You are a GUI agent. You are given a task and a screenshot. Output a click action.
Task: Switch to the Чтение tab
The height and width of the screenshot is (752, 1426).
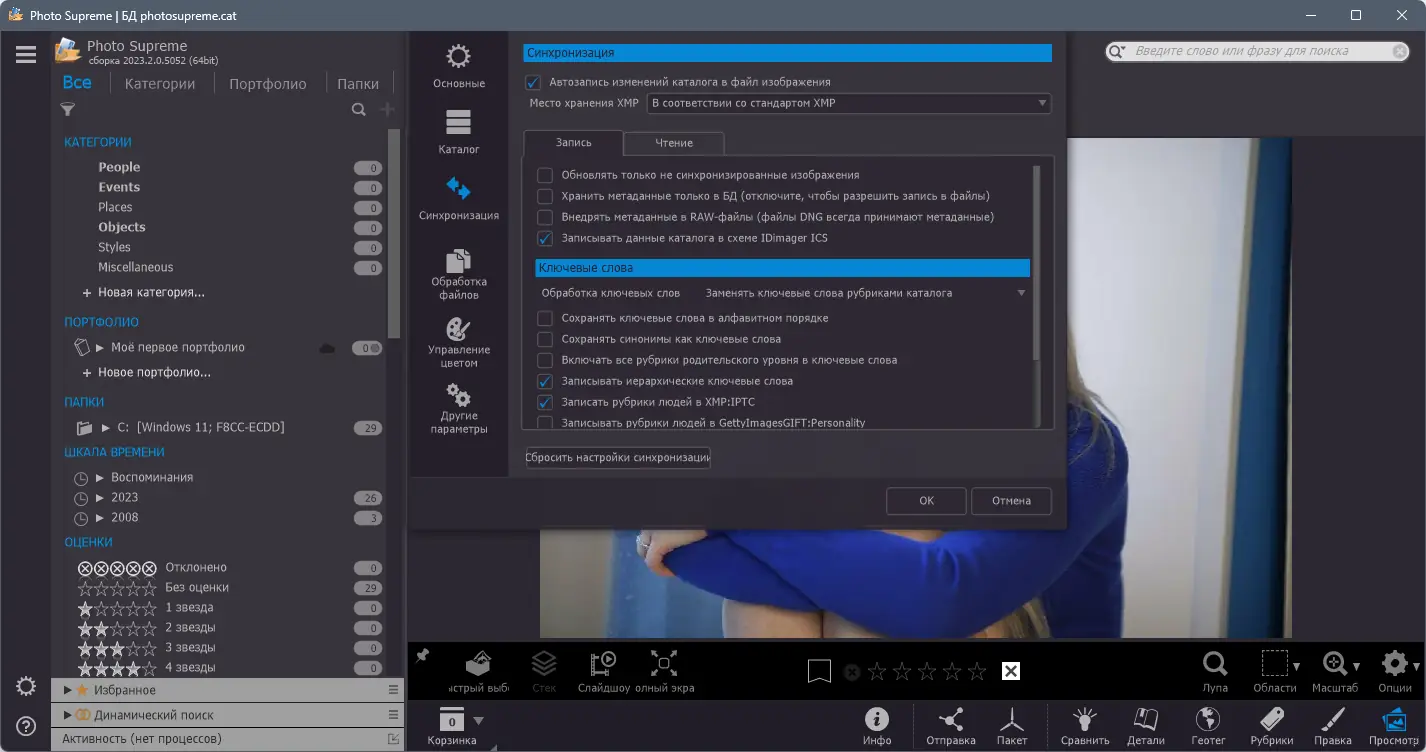click(x=674, y=143)
